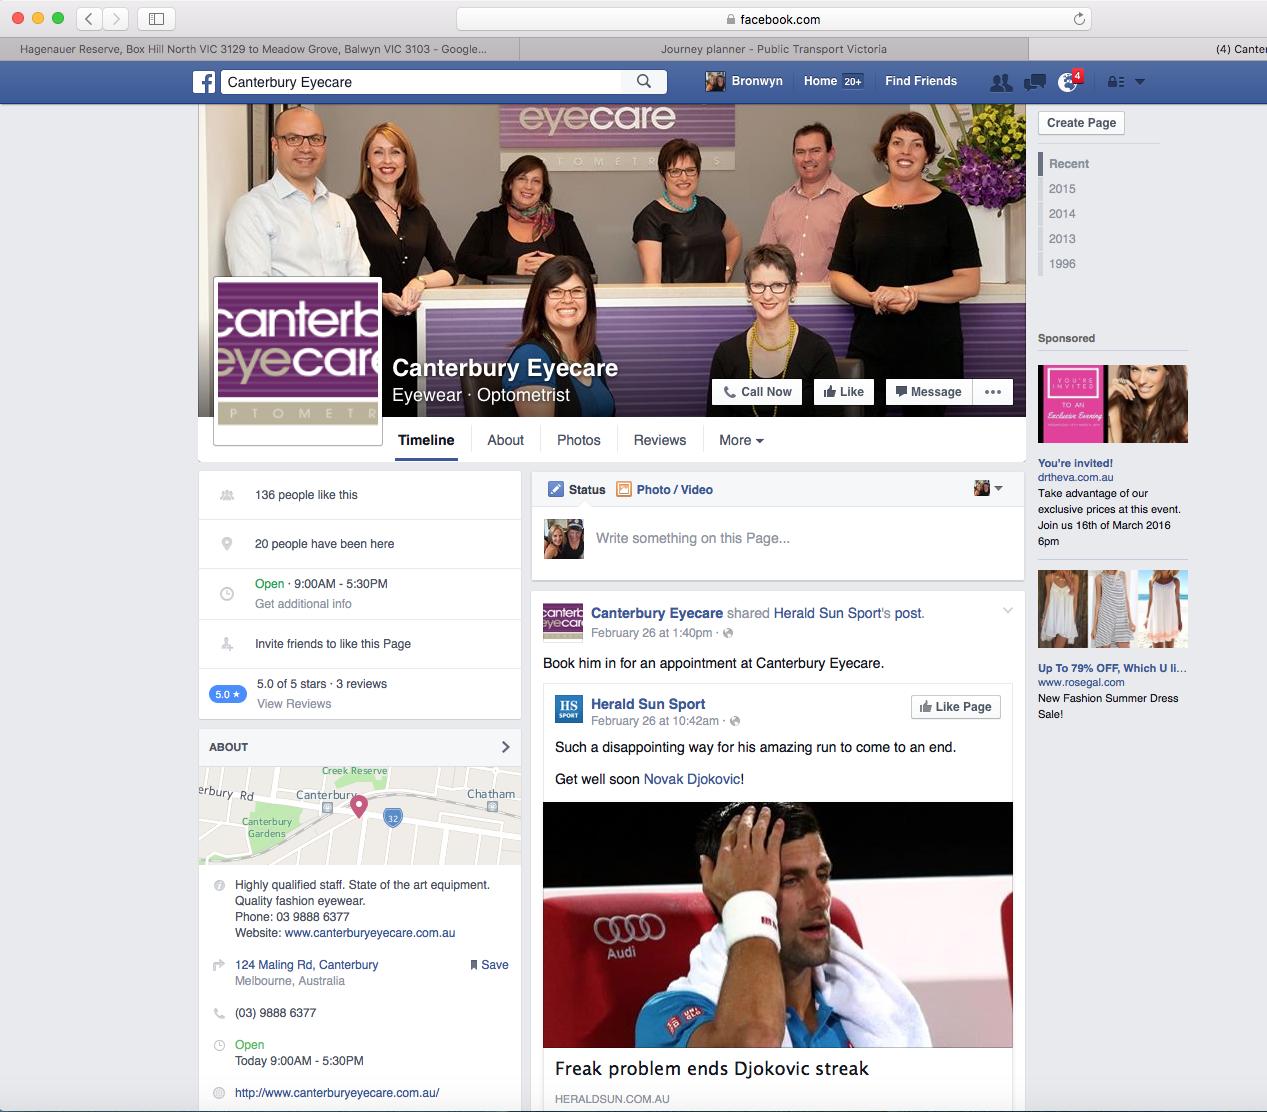Open the friend requests icon
Image resolution: width=1267 pixels, height=1112 pixels.
(x=1000, y=82)
